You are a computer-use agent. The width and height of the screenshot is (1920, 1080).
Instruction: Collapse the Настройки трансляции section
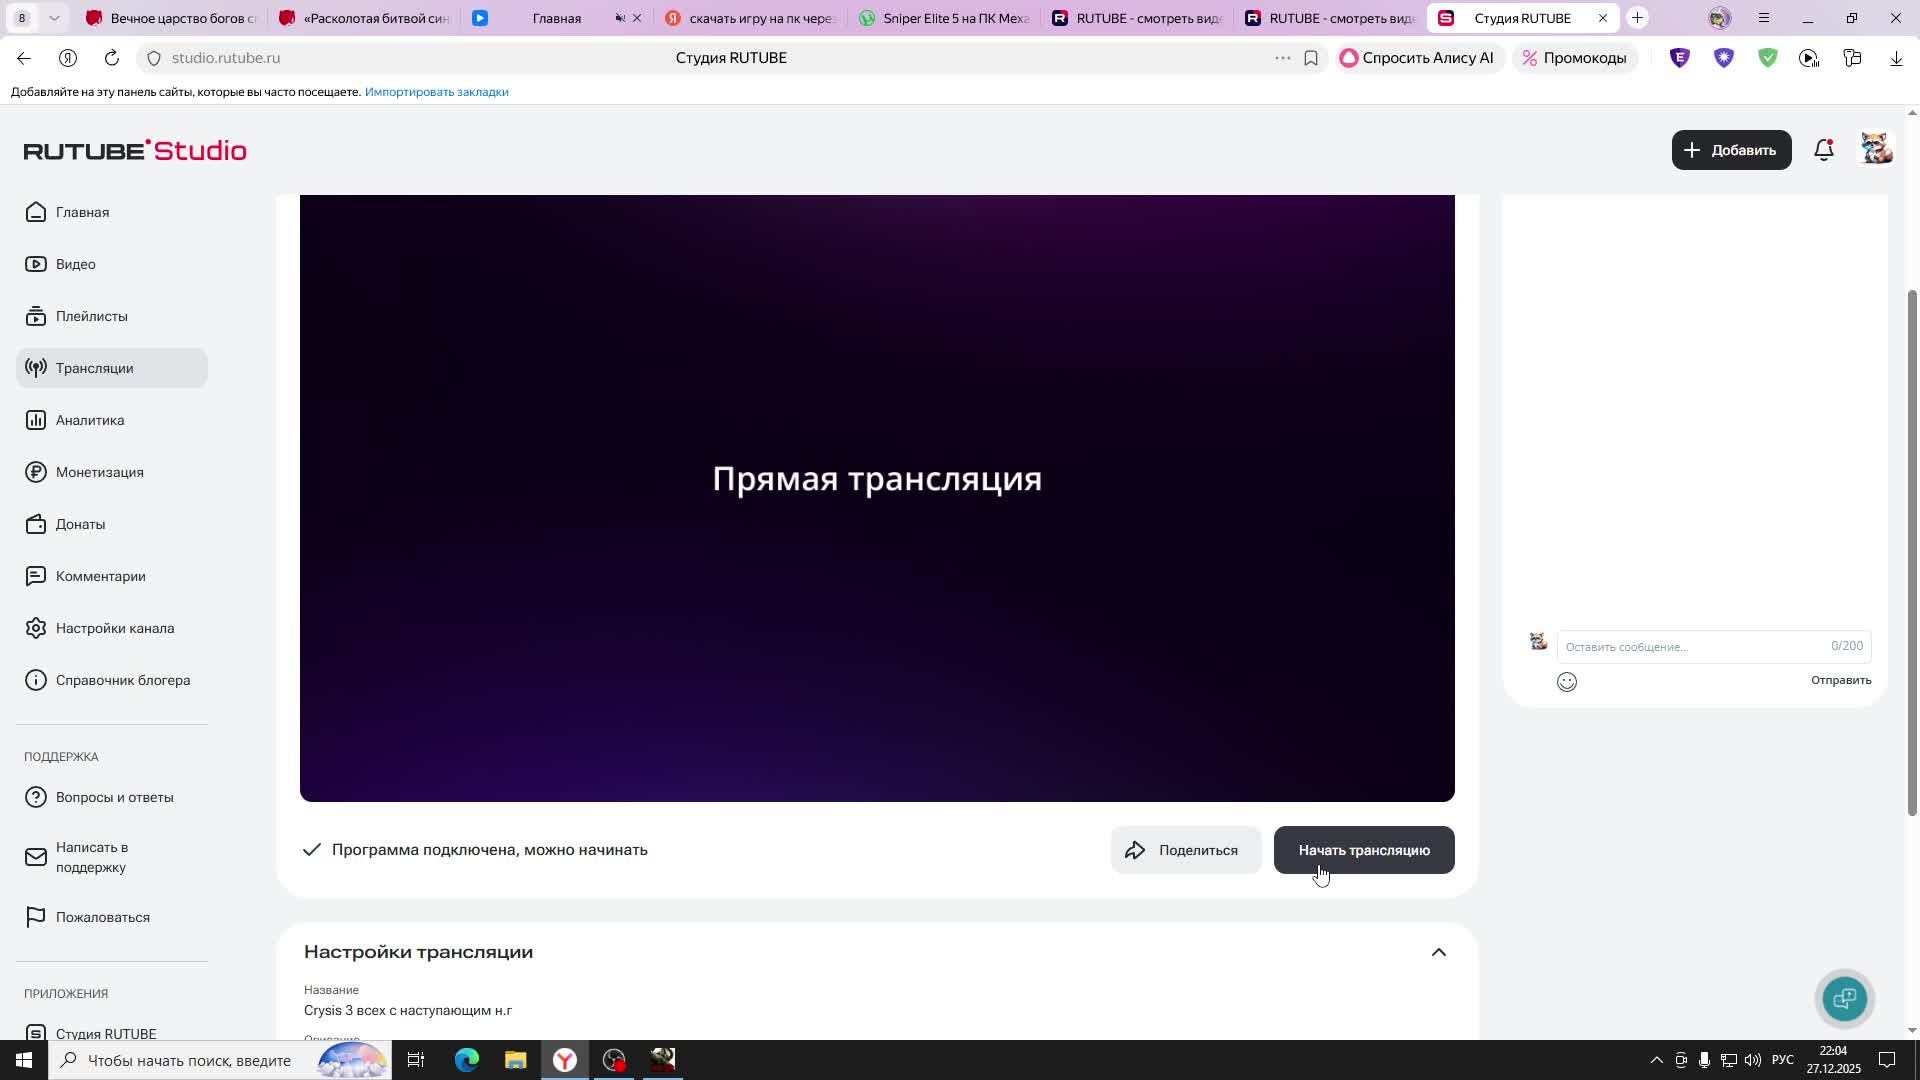point(1438,952)
